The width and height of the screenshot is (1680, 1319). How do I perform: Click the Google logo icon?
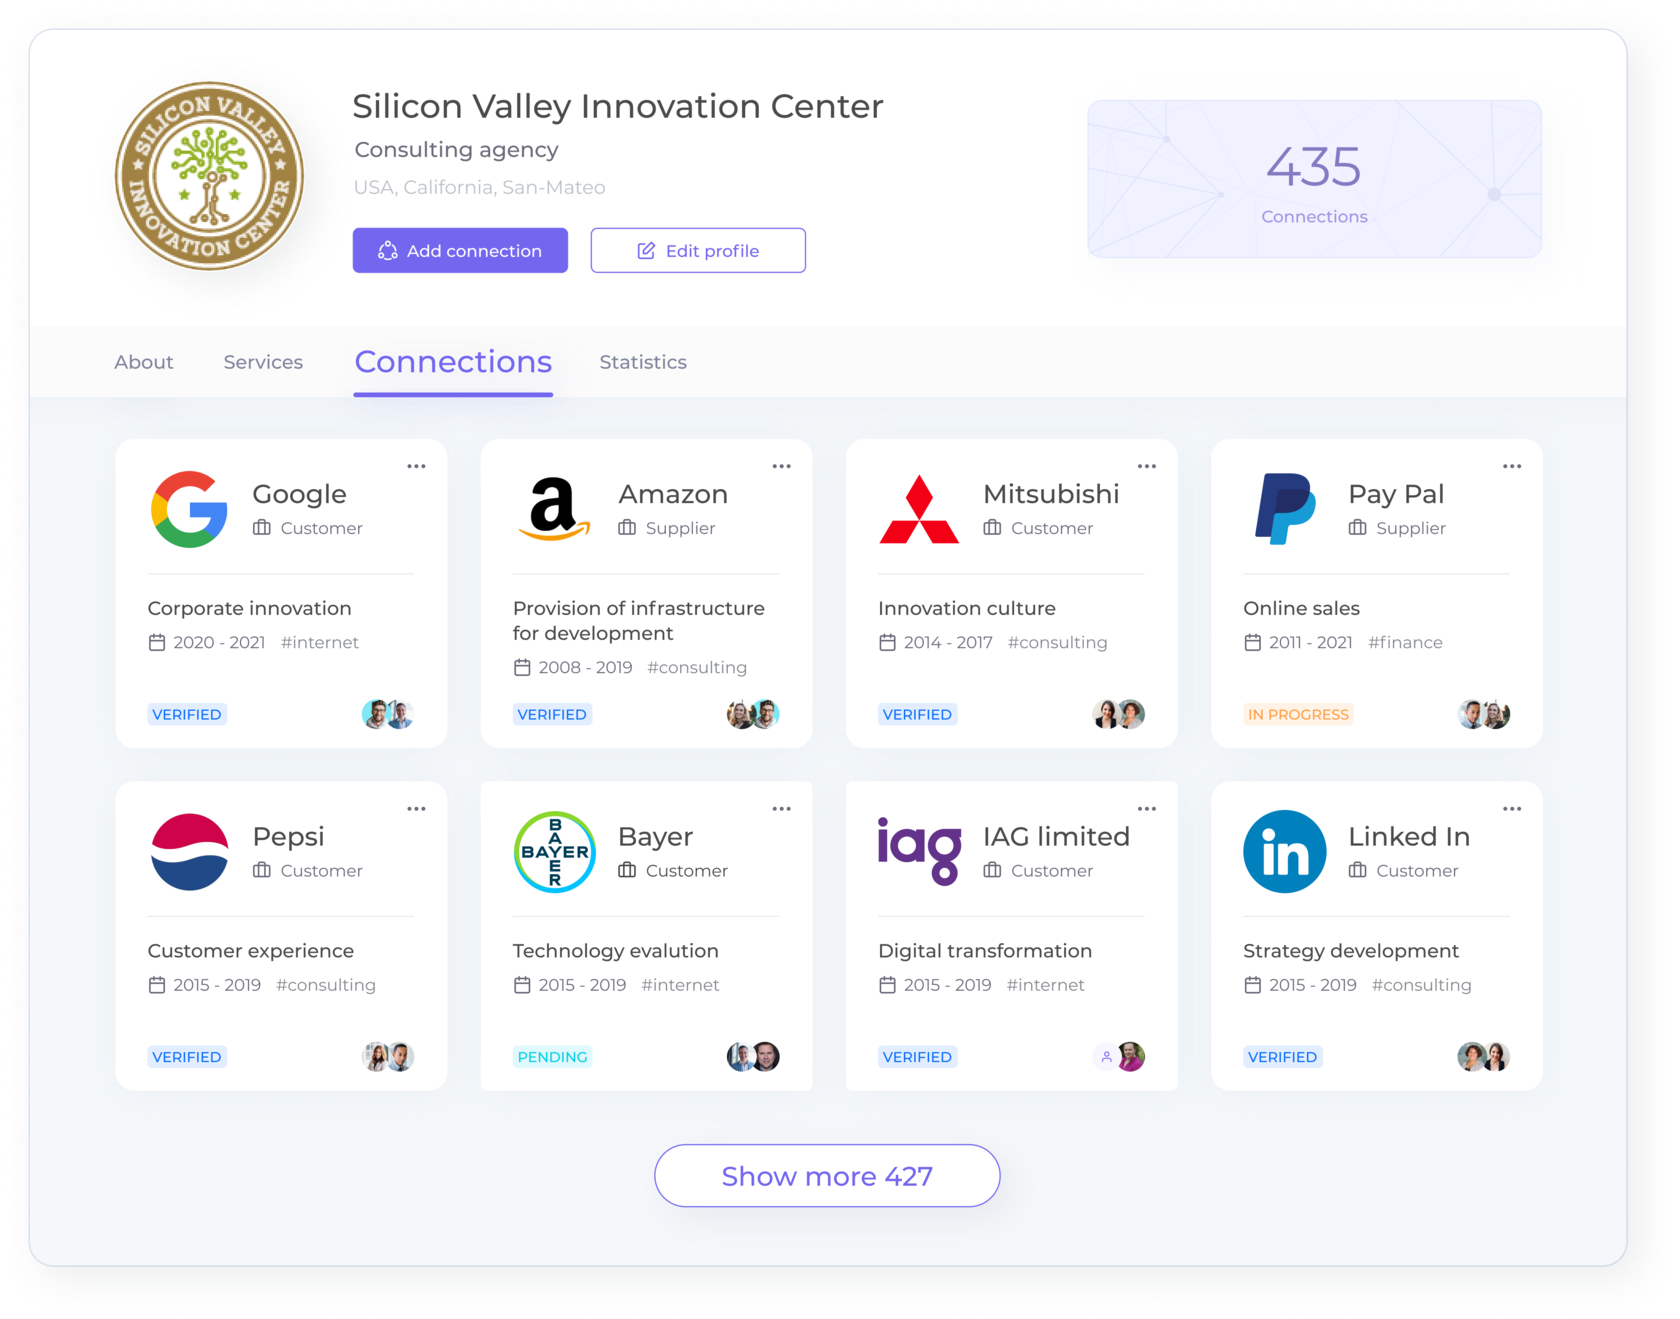(x=189, y=509)
